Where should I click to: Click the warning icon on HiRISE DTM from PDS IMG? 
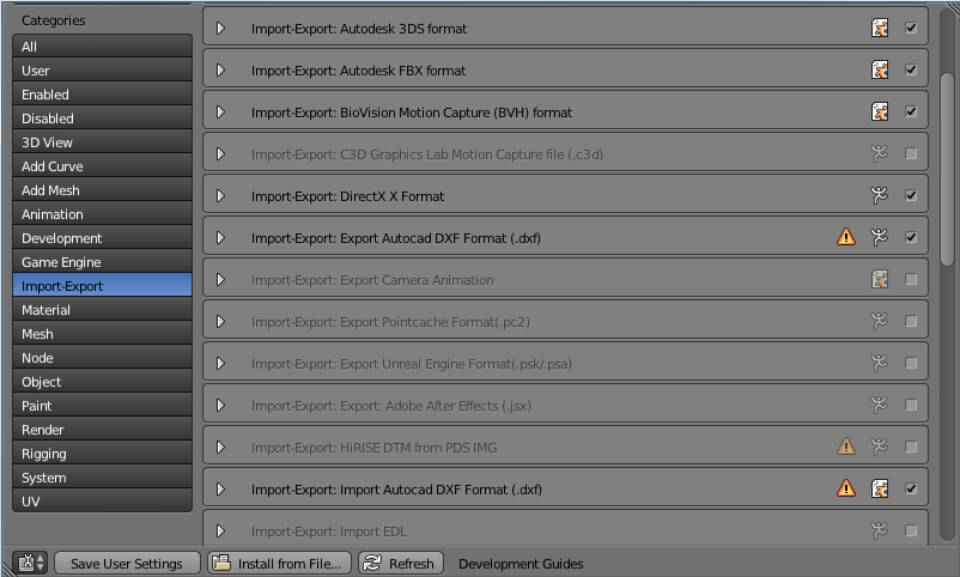(846, 447)
